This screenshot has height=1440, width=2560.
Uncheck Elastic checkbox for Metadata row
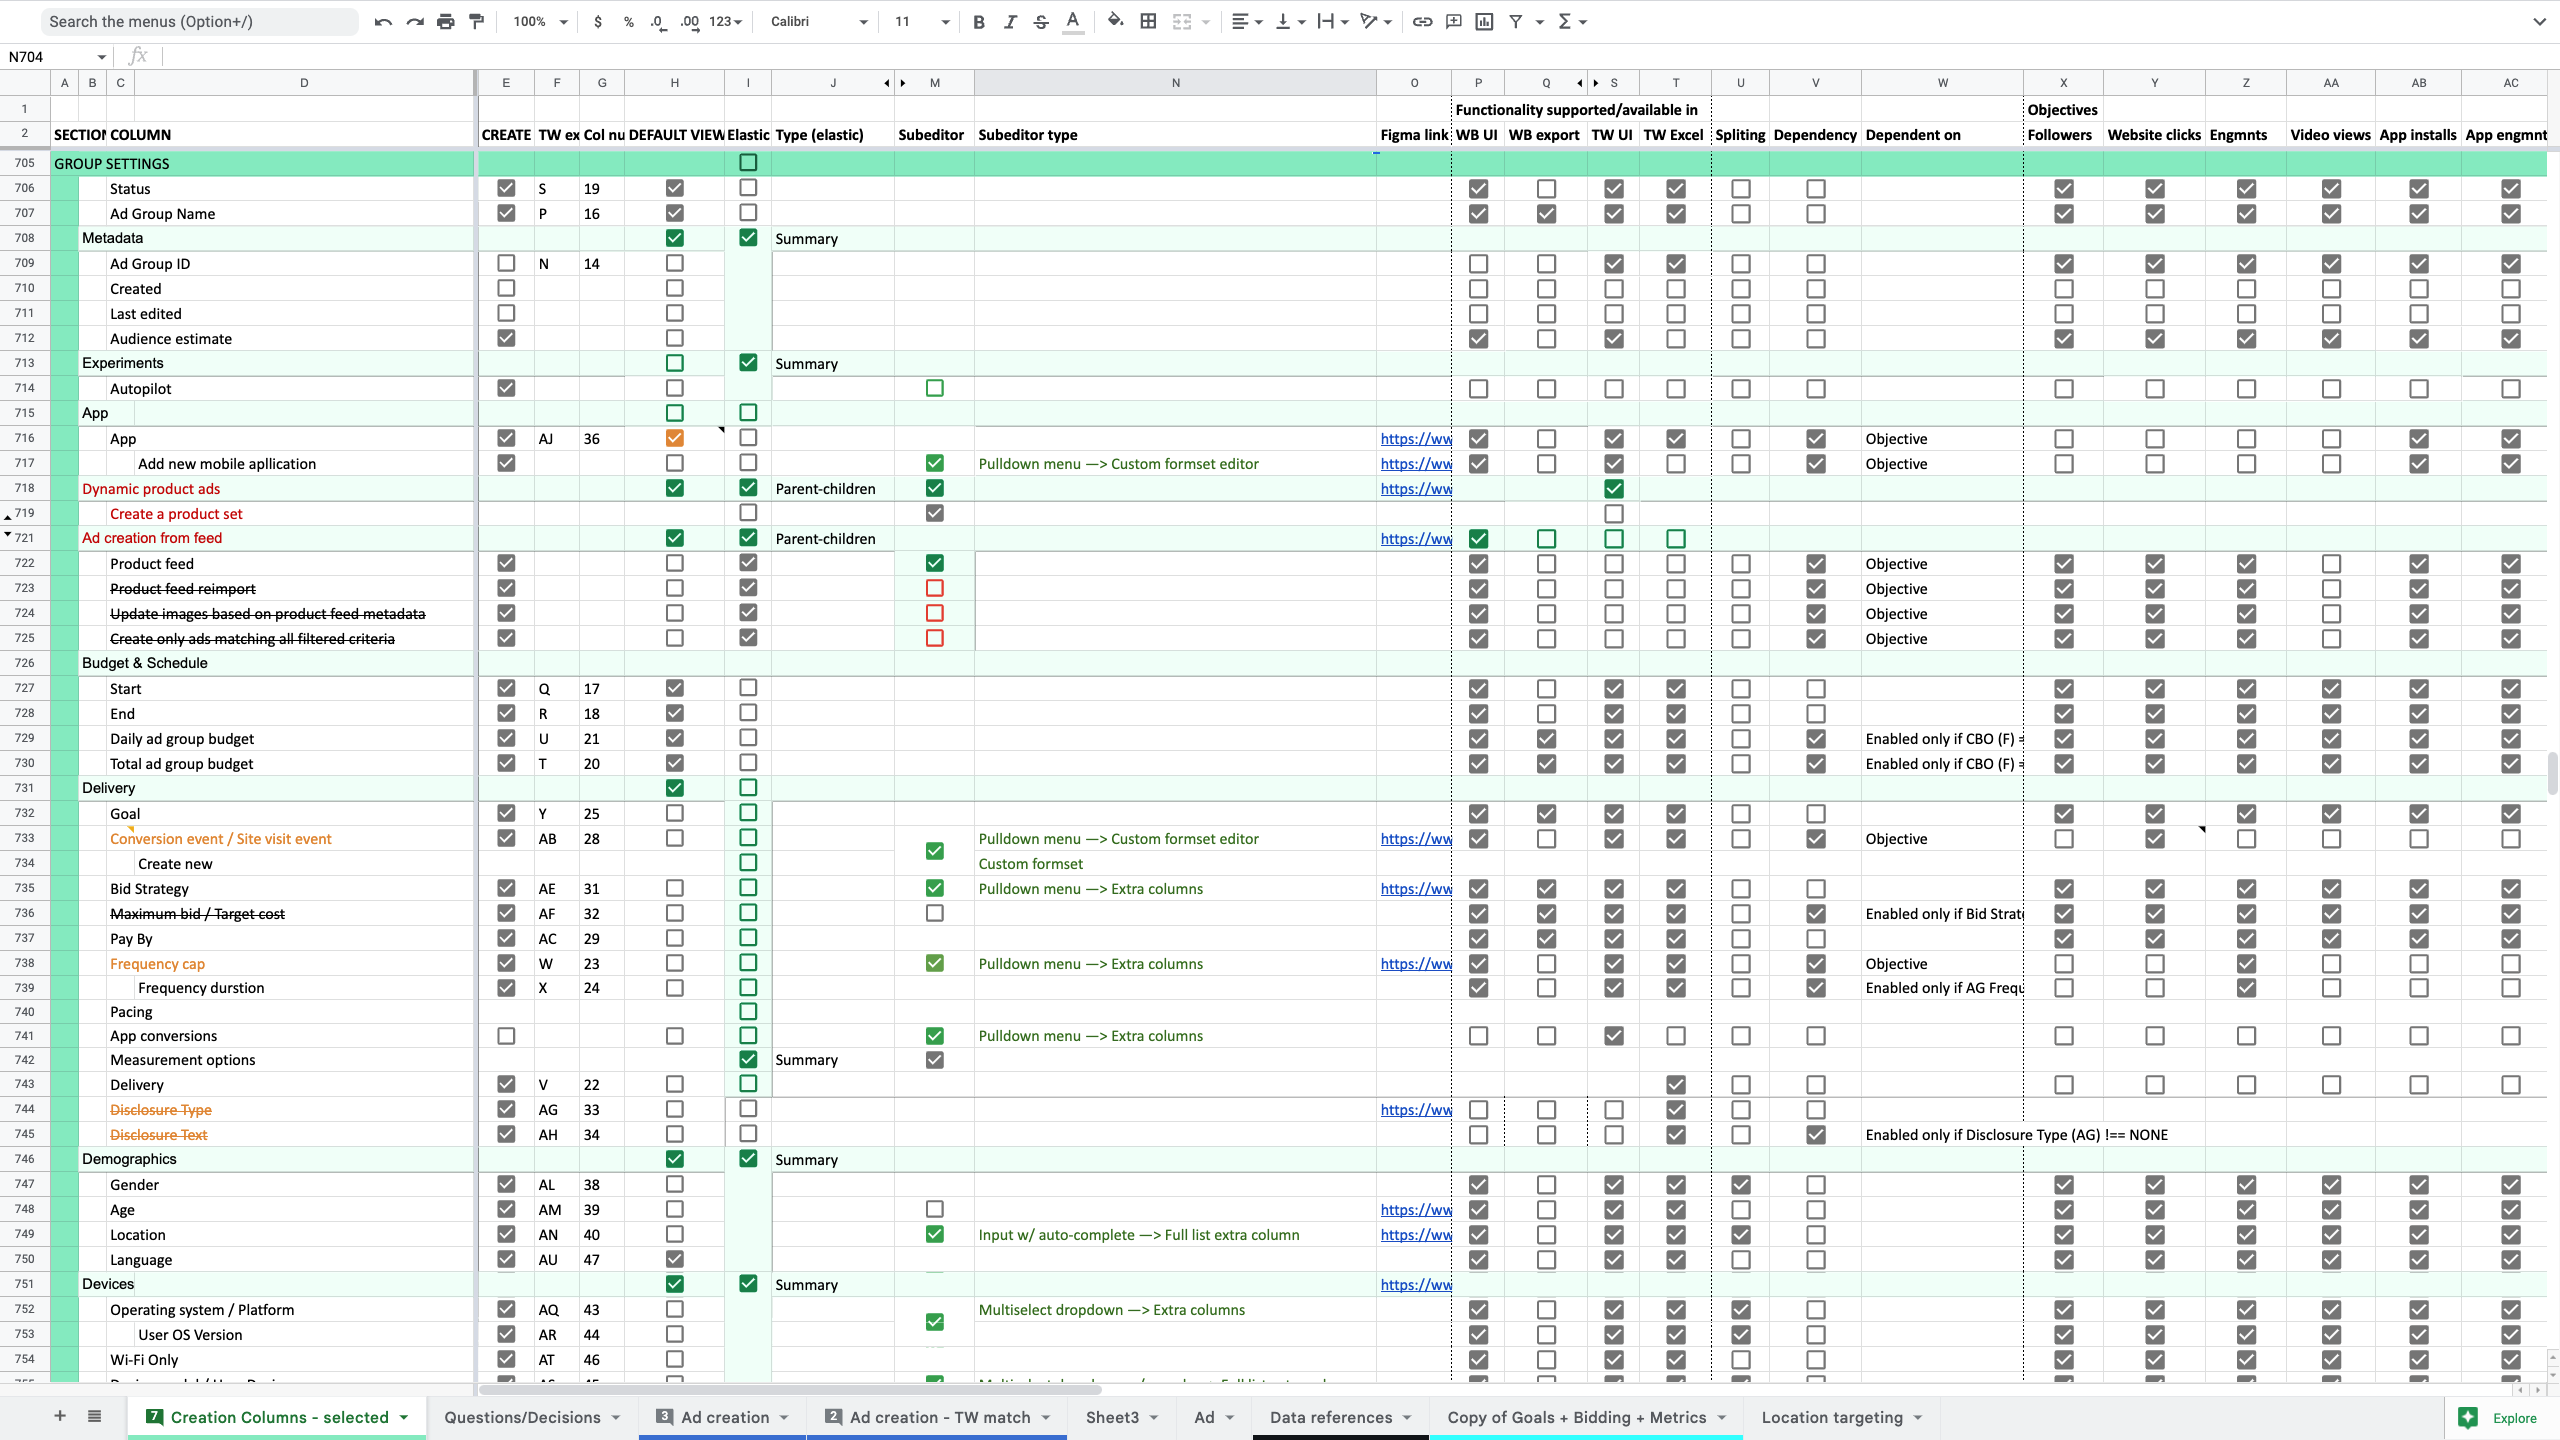tap(748, 238)
